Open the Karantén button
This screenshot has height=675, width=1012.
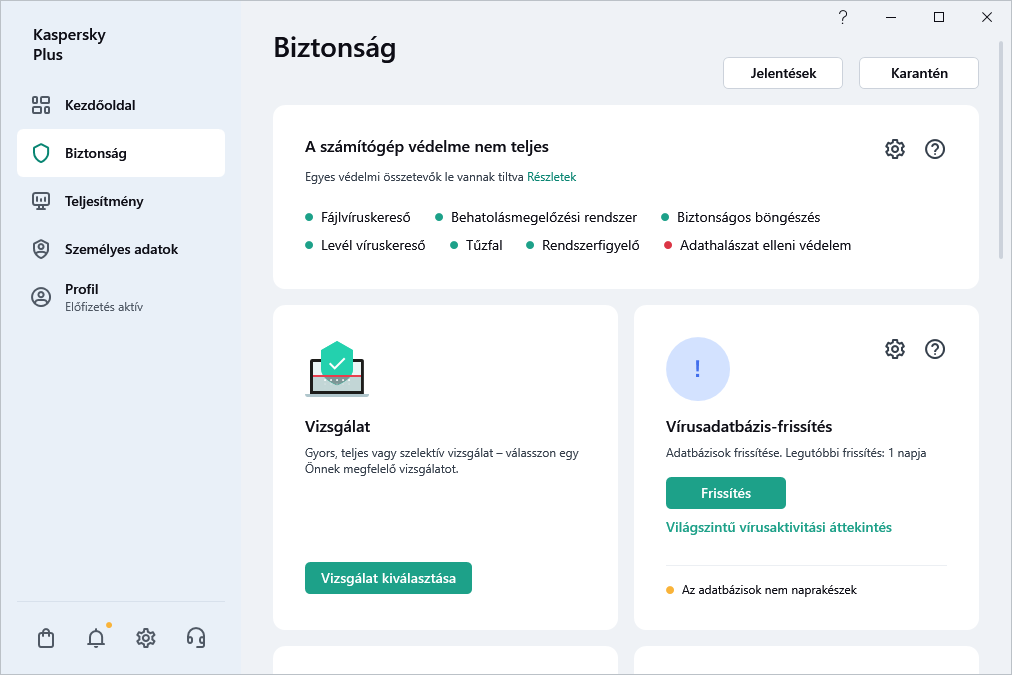coord(919,73)
